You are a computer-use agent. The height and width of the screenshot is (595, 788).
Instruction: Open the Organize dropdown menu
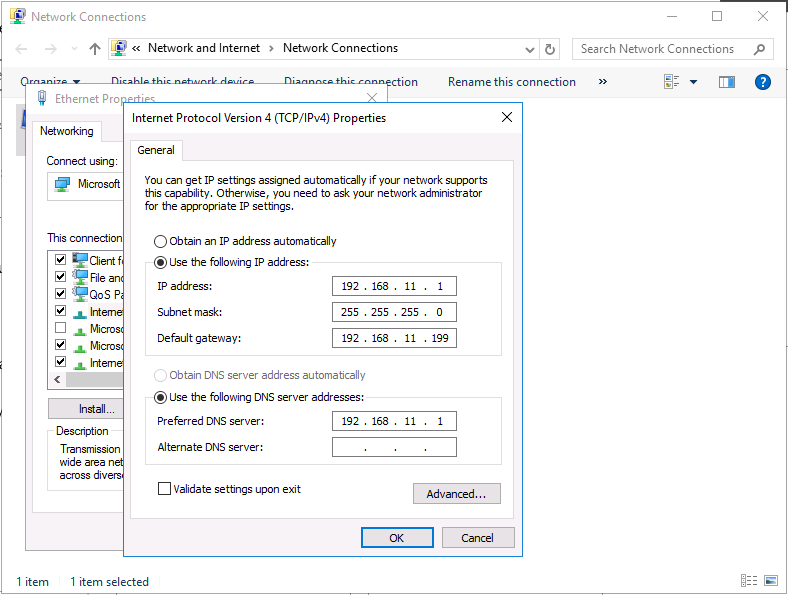tap(50, 81)
